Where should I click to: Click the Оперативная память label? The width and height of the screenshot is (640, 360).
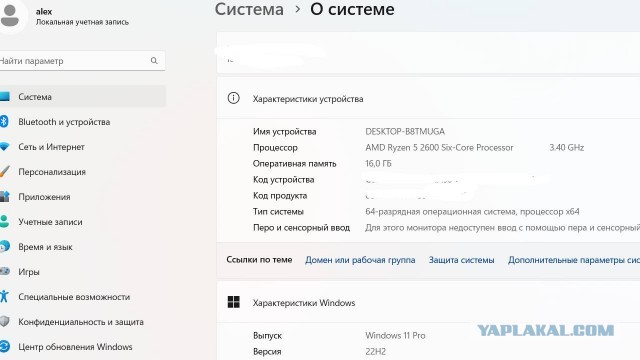click(295, 163)
